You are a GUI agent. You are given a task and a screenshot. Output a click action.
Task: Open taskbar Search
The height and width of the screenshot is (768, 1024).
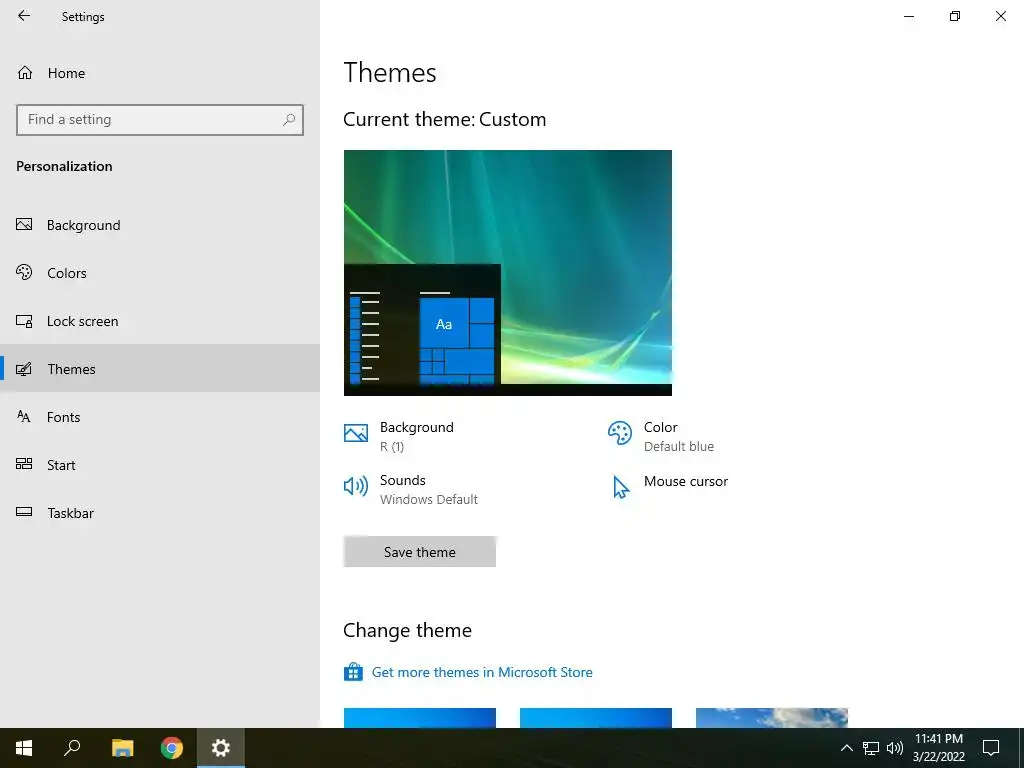(72, 748)
